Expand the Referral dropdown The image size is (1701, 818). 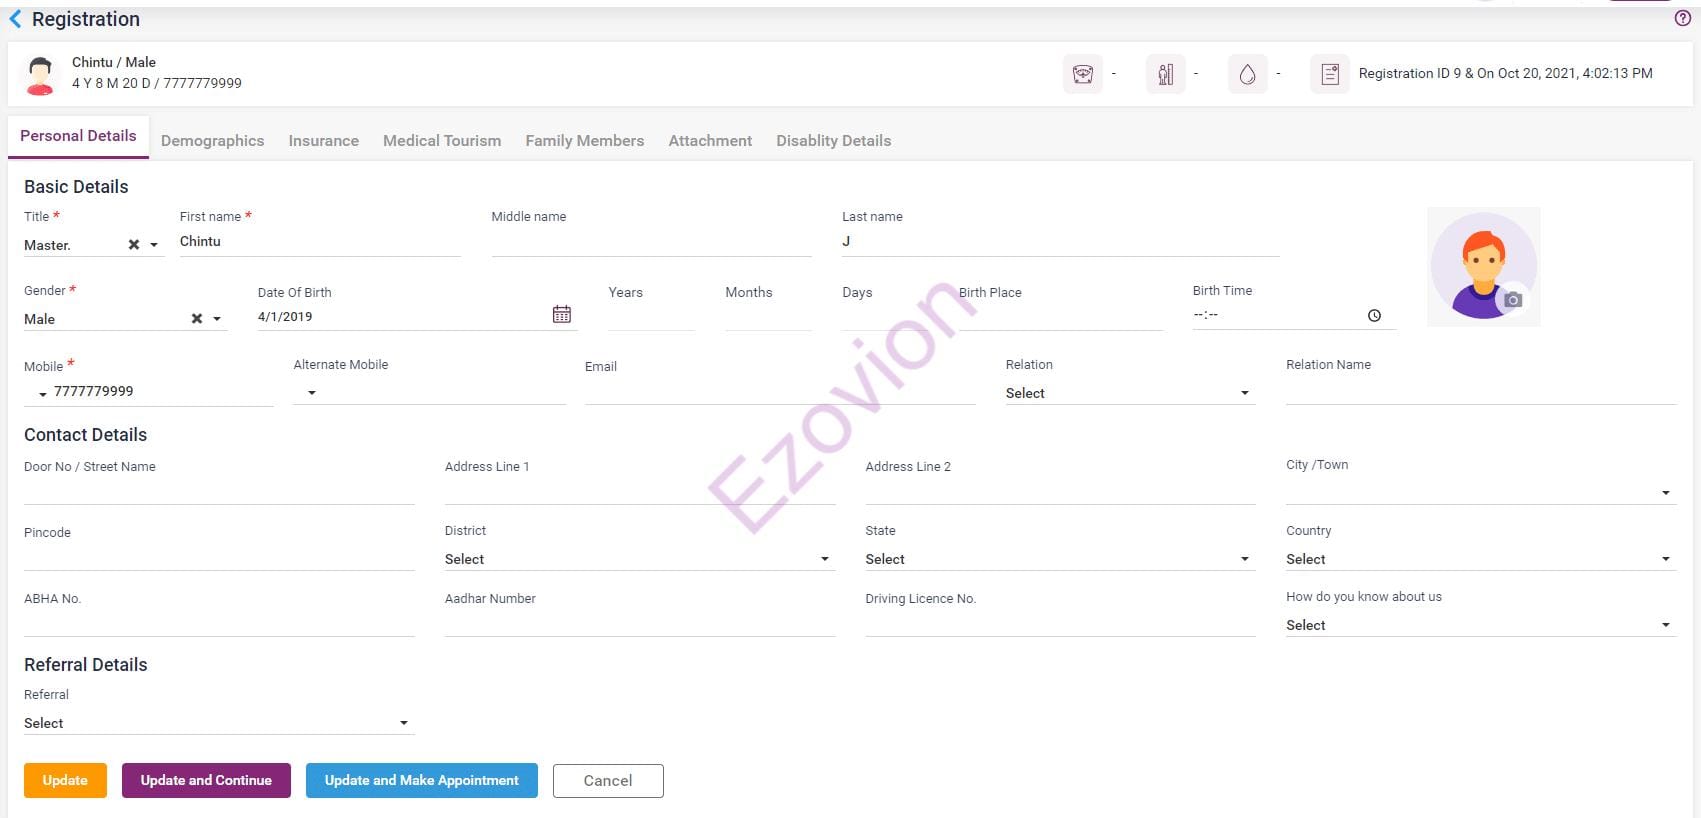coord(403,723)
